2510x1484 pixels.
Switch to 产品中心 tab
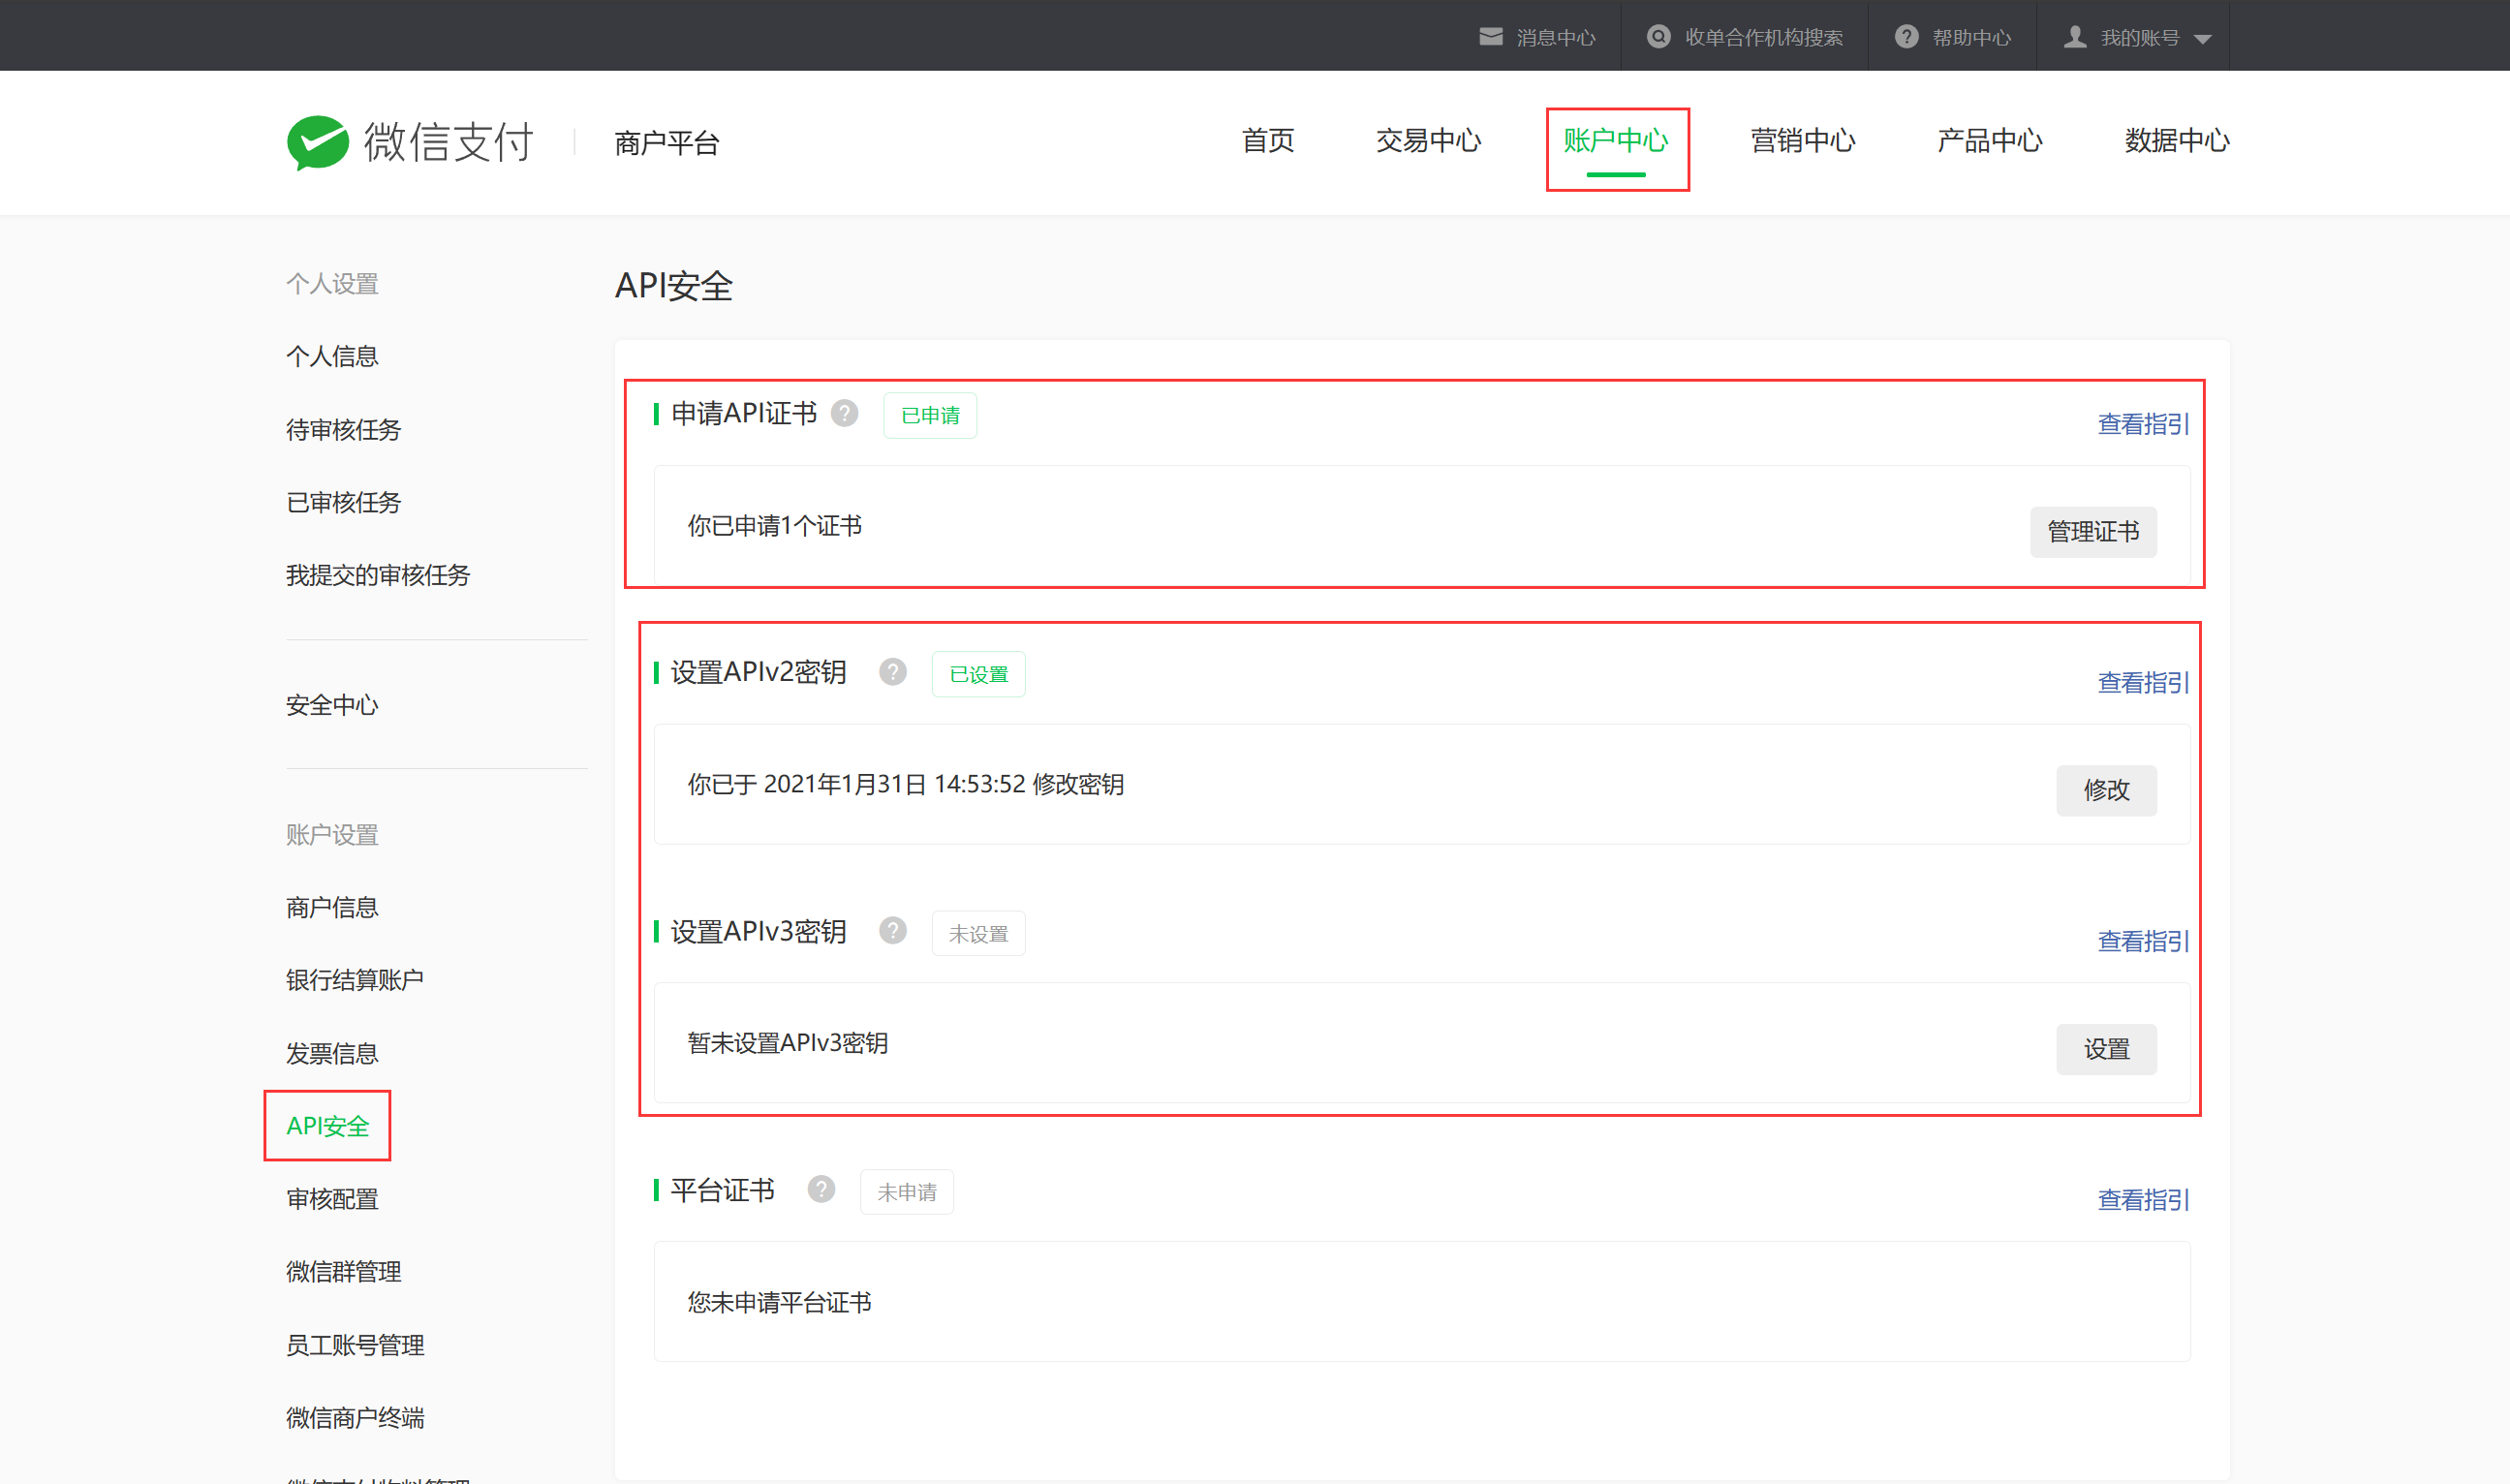click(1989, 141)
